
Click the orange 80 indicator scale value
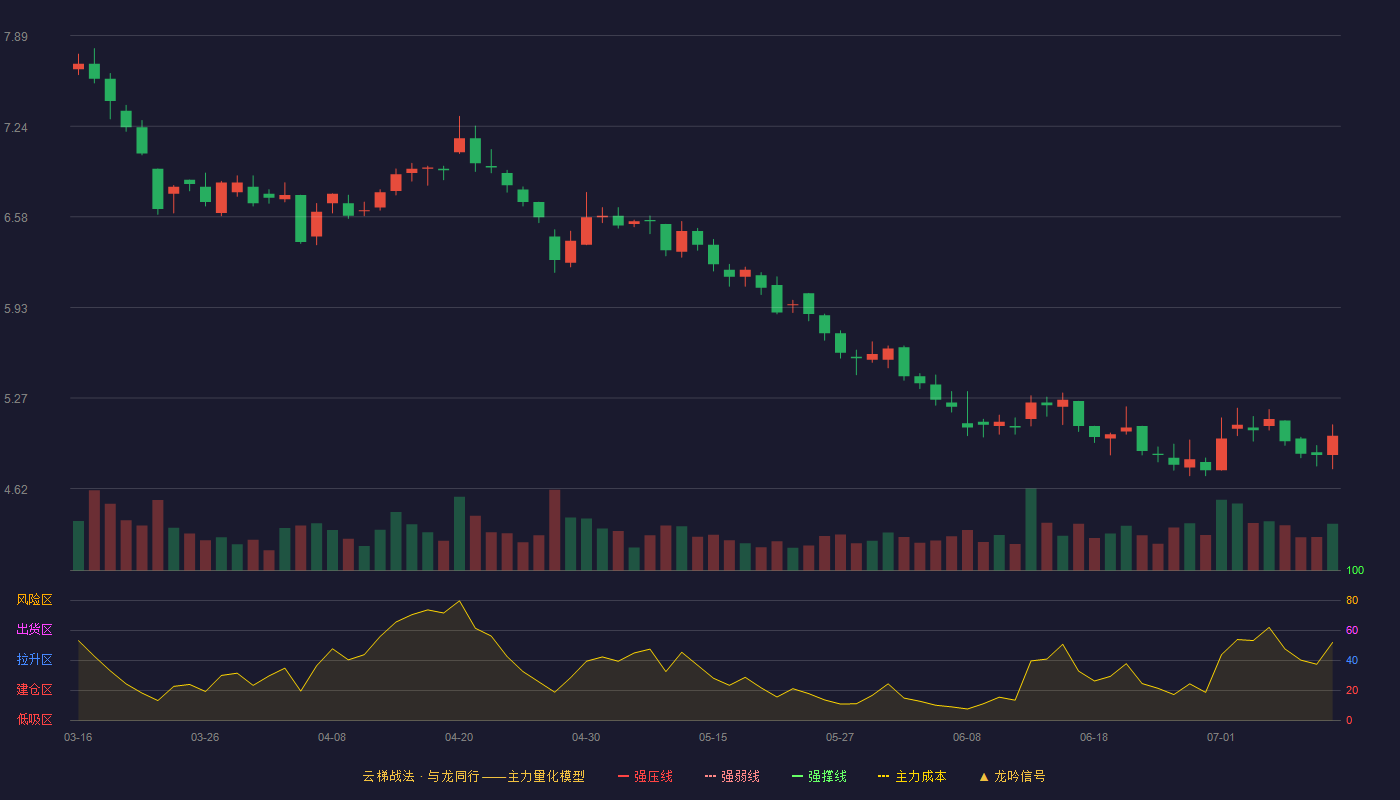[x=1352, y=600]
